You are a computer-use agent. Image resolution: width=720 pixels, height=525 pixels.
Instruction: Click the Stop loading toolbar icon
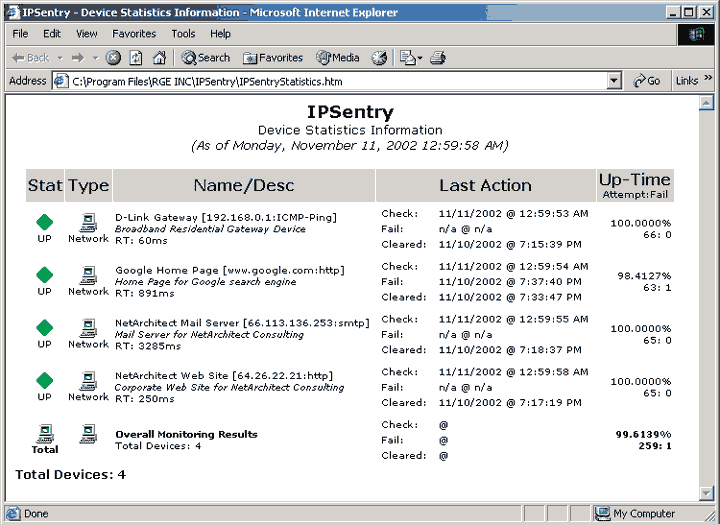point(113,58)
